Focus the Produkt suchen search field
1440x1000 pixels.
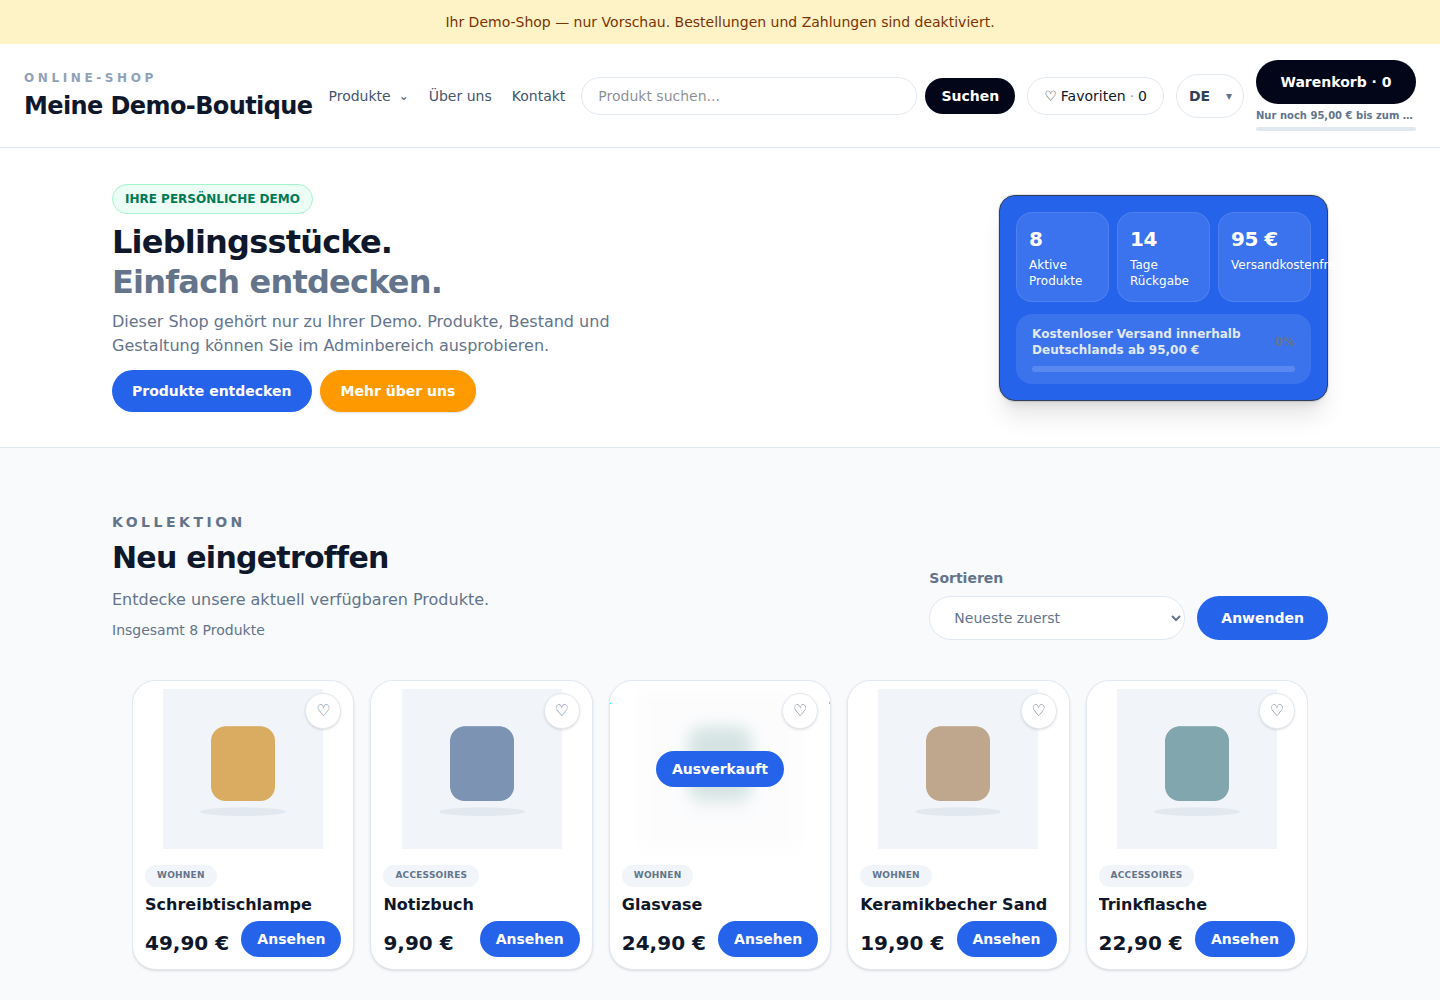(749, 96)
